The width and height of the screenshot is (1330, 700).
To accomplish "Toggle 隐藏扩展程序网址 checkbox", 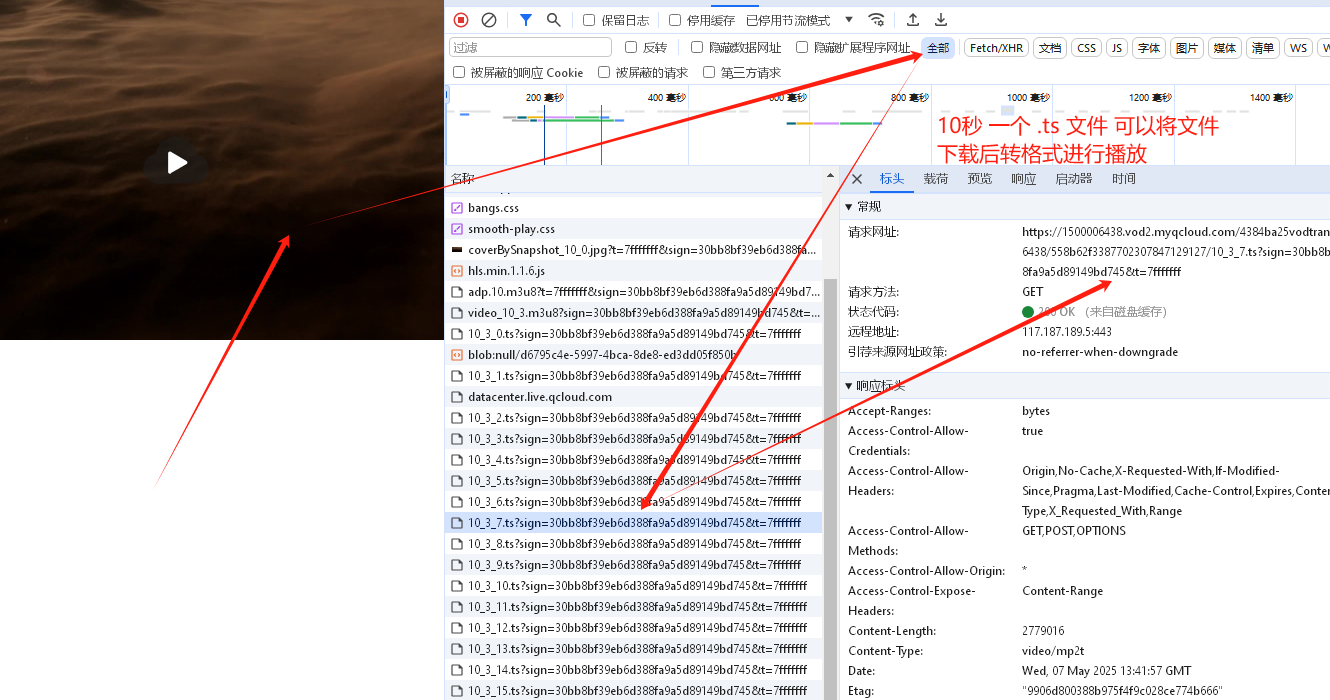I will coord(802,47).
